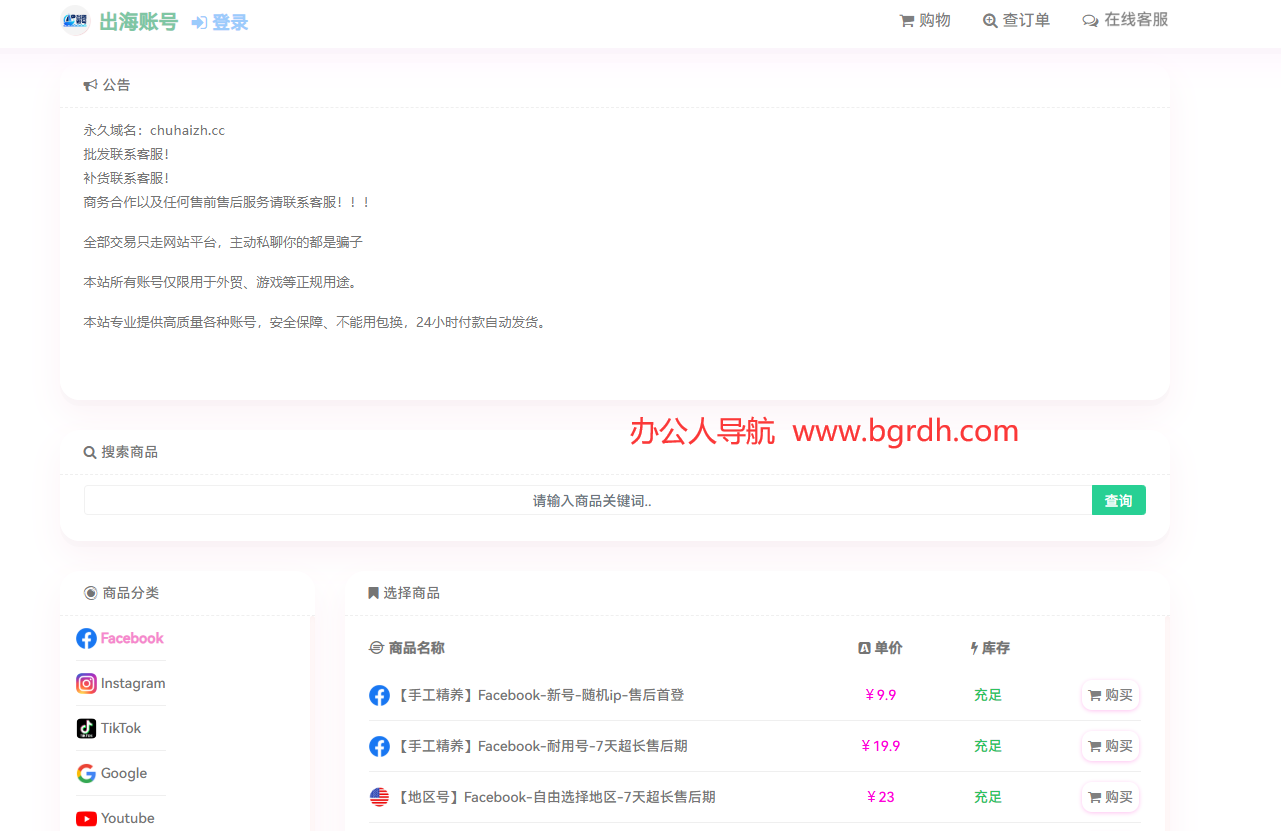Select the Facebook category
This screenshot has width=1281, height=831.
coord(120,638)
